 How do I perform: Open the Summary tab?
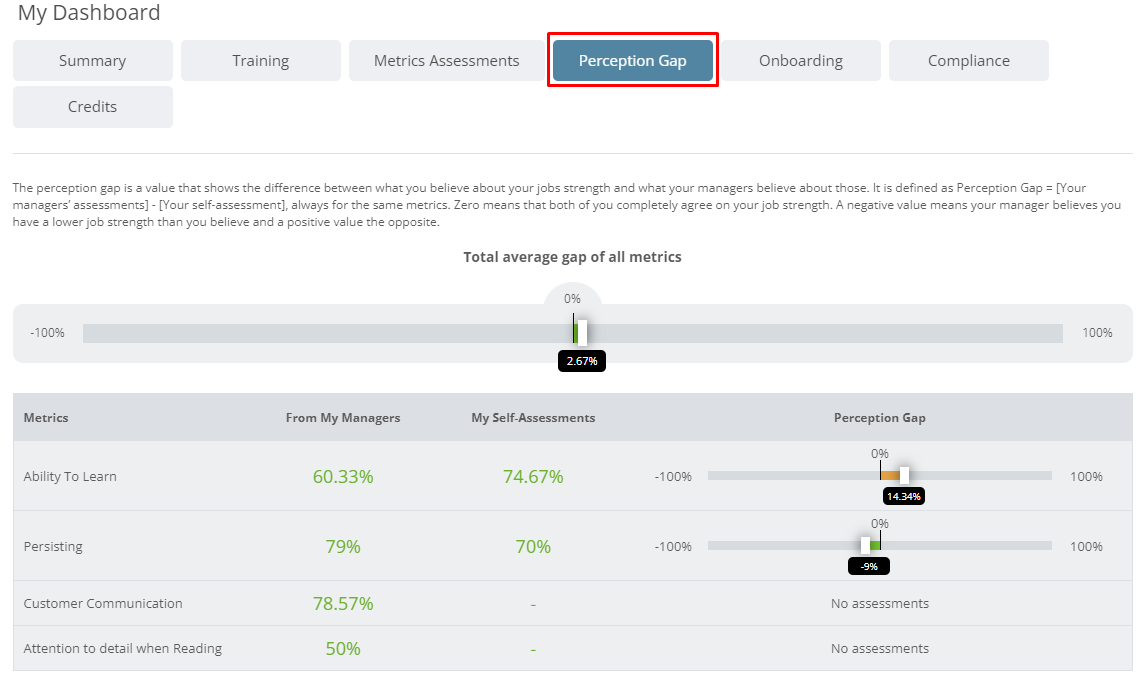93,61
